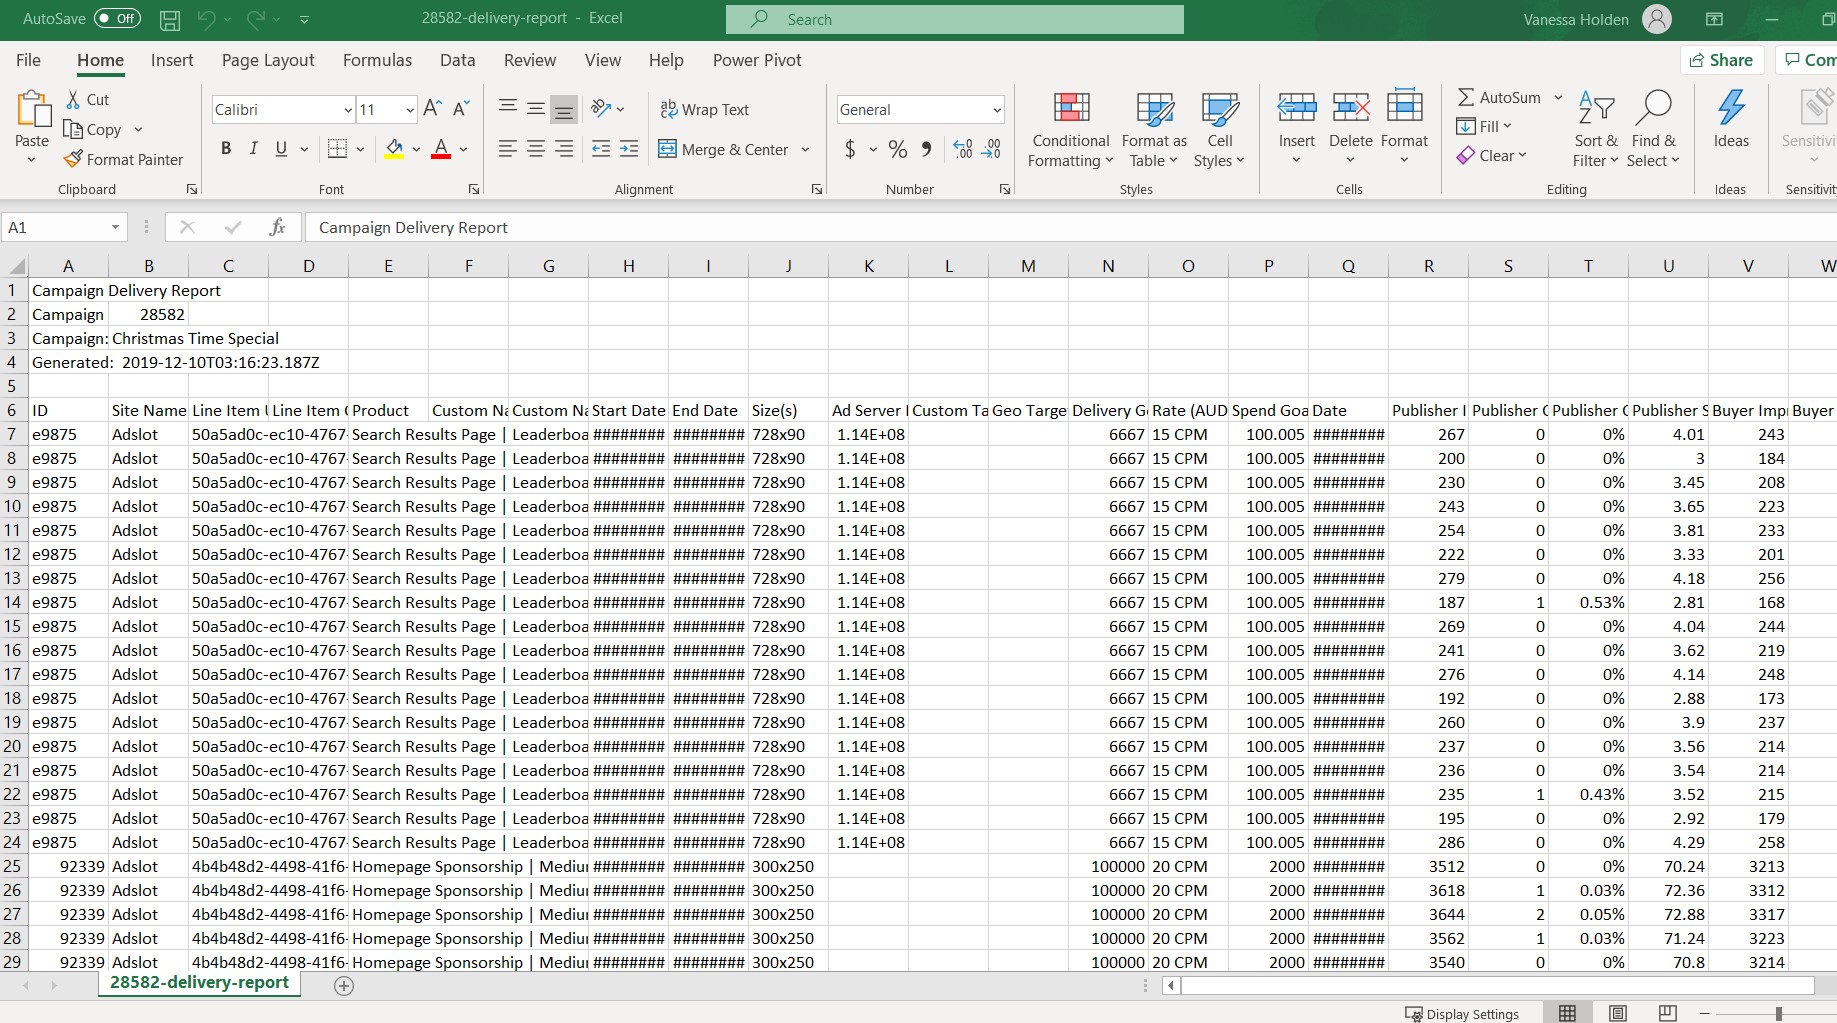Click Find & Select magnifier icon
Viewport: 1837px width, 1023px height.
pyautogui.click(x=1653, y=109)
